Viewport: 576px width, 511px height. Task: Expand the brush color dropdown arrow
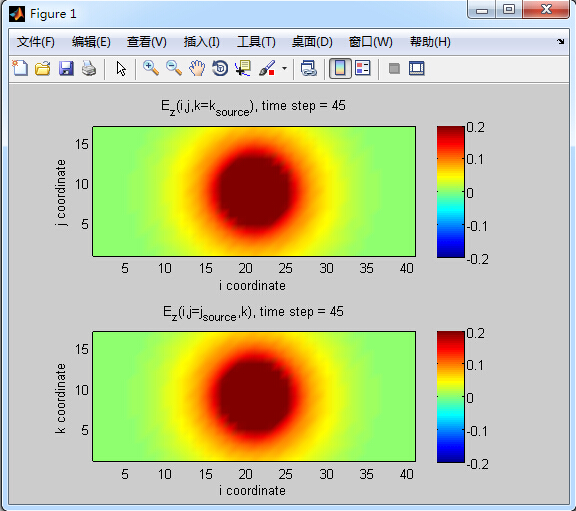(284, 68)
